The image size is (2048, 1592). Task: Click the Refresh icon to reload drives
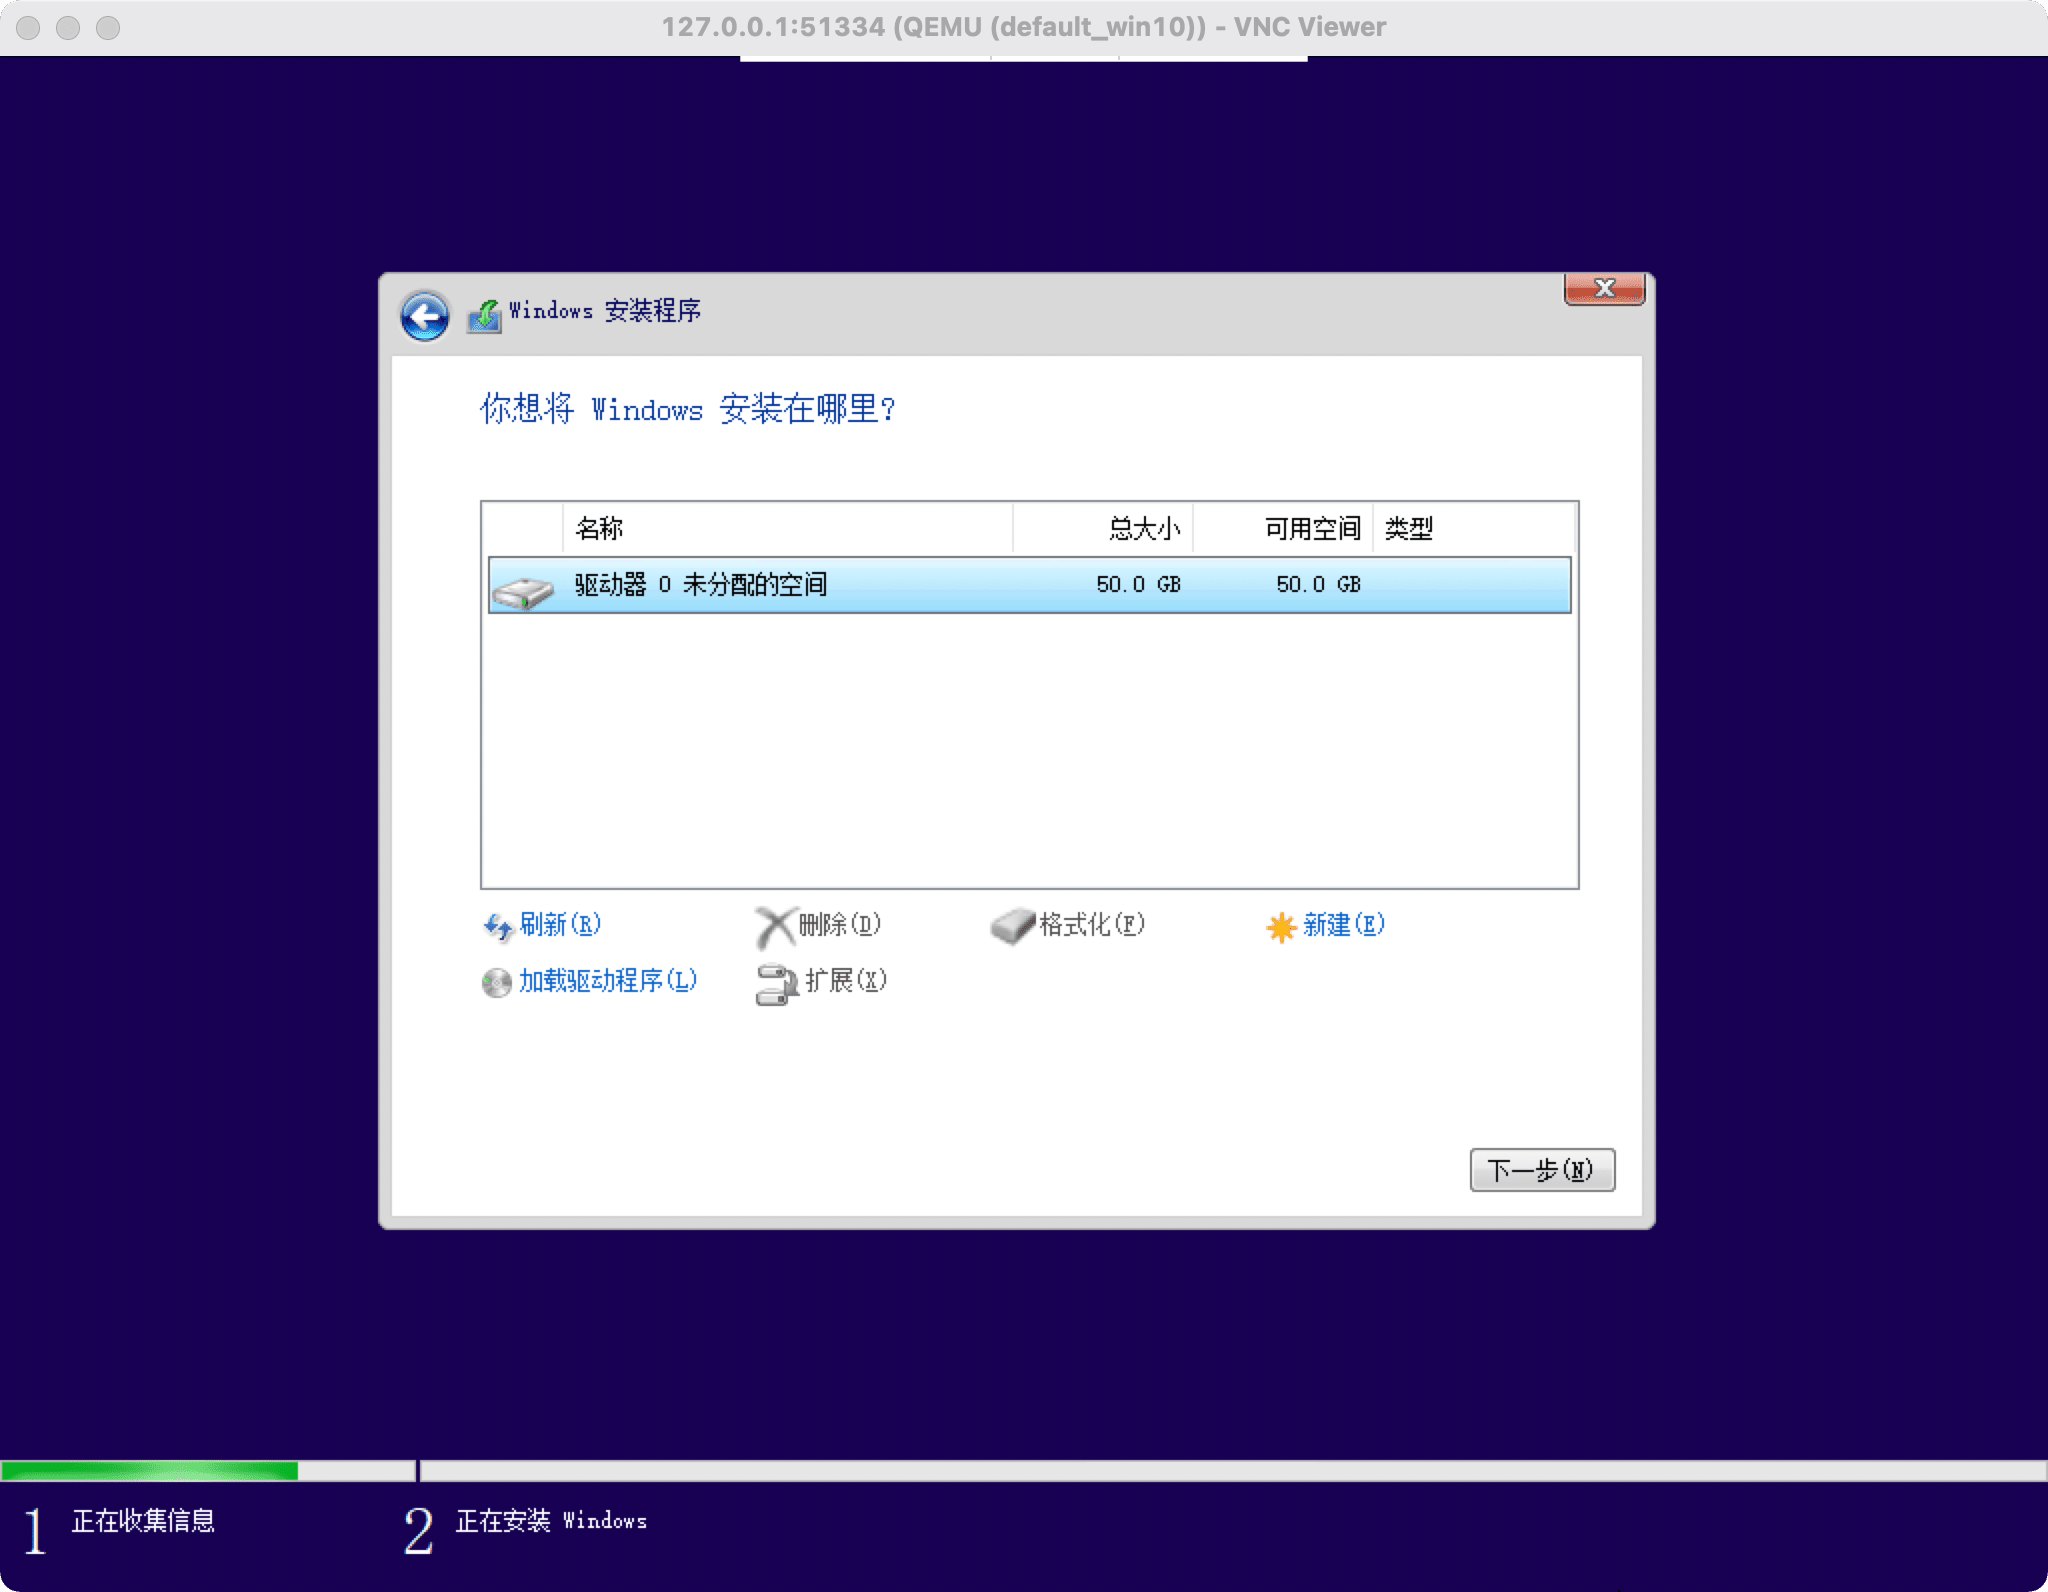499,924
